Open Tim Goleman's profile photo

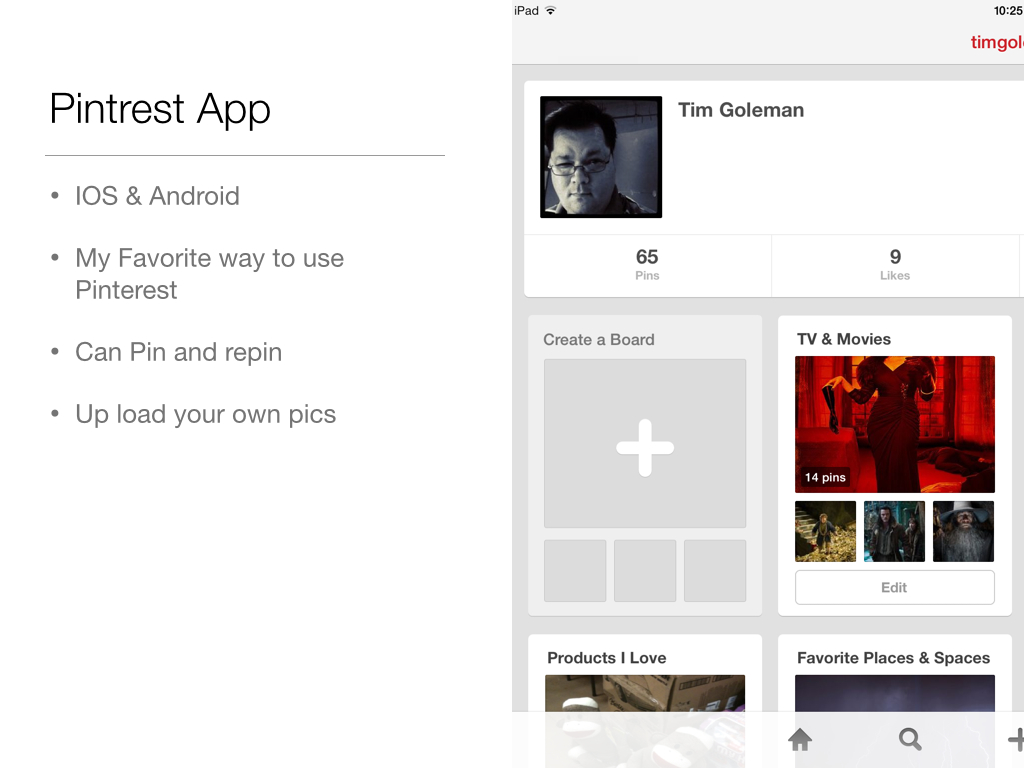(601, 157)
